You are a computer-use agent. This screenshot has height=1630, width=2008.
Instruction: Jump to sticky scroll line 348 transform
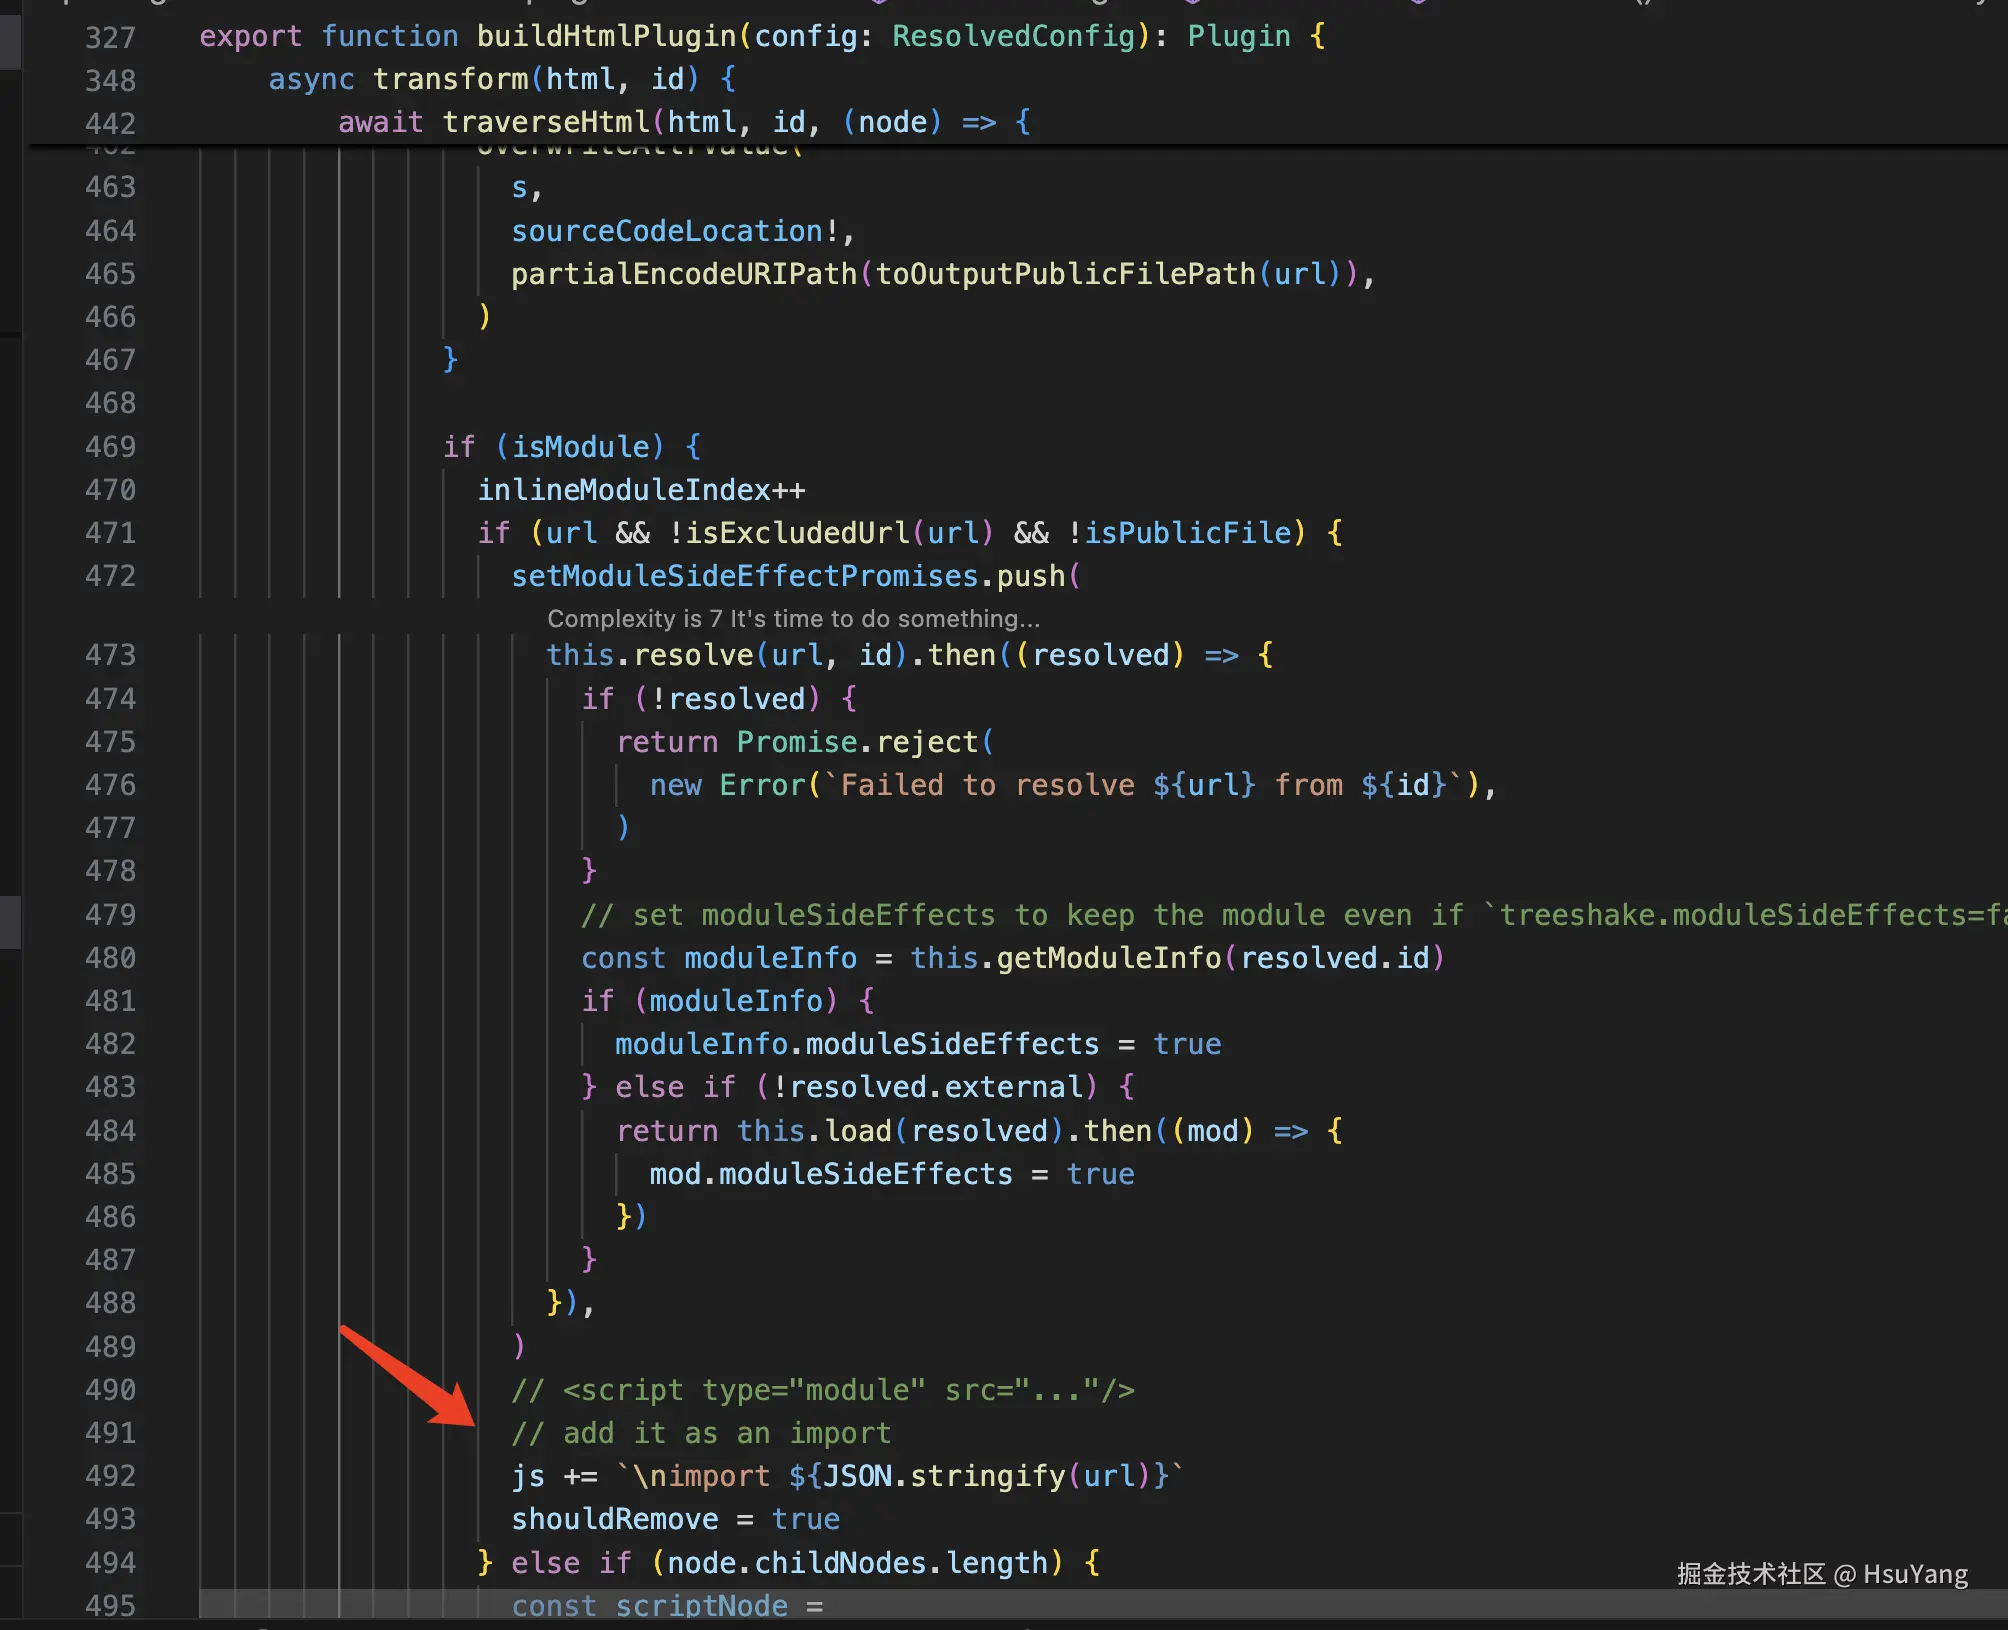(x=450, y=79)
